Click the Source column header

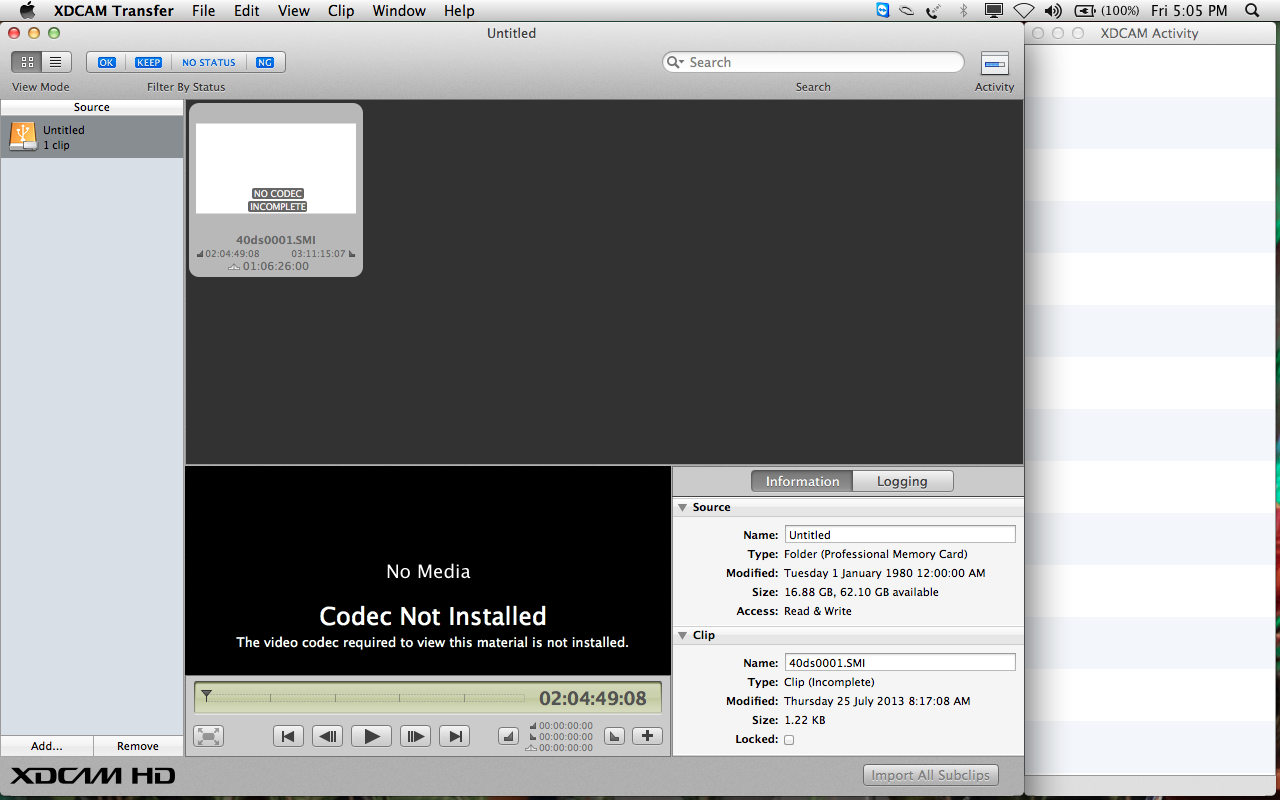point(92,107)
